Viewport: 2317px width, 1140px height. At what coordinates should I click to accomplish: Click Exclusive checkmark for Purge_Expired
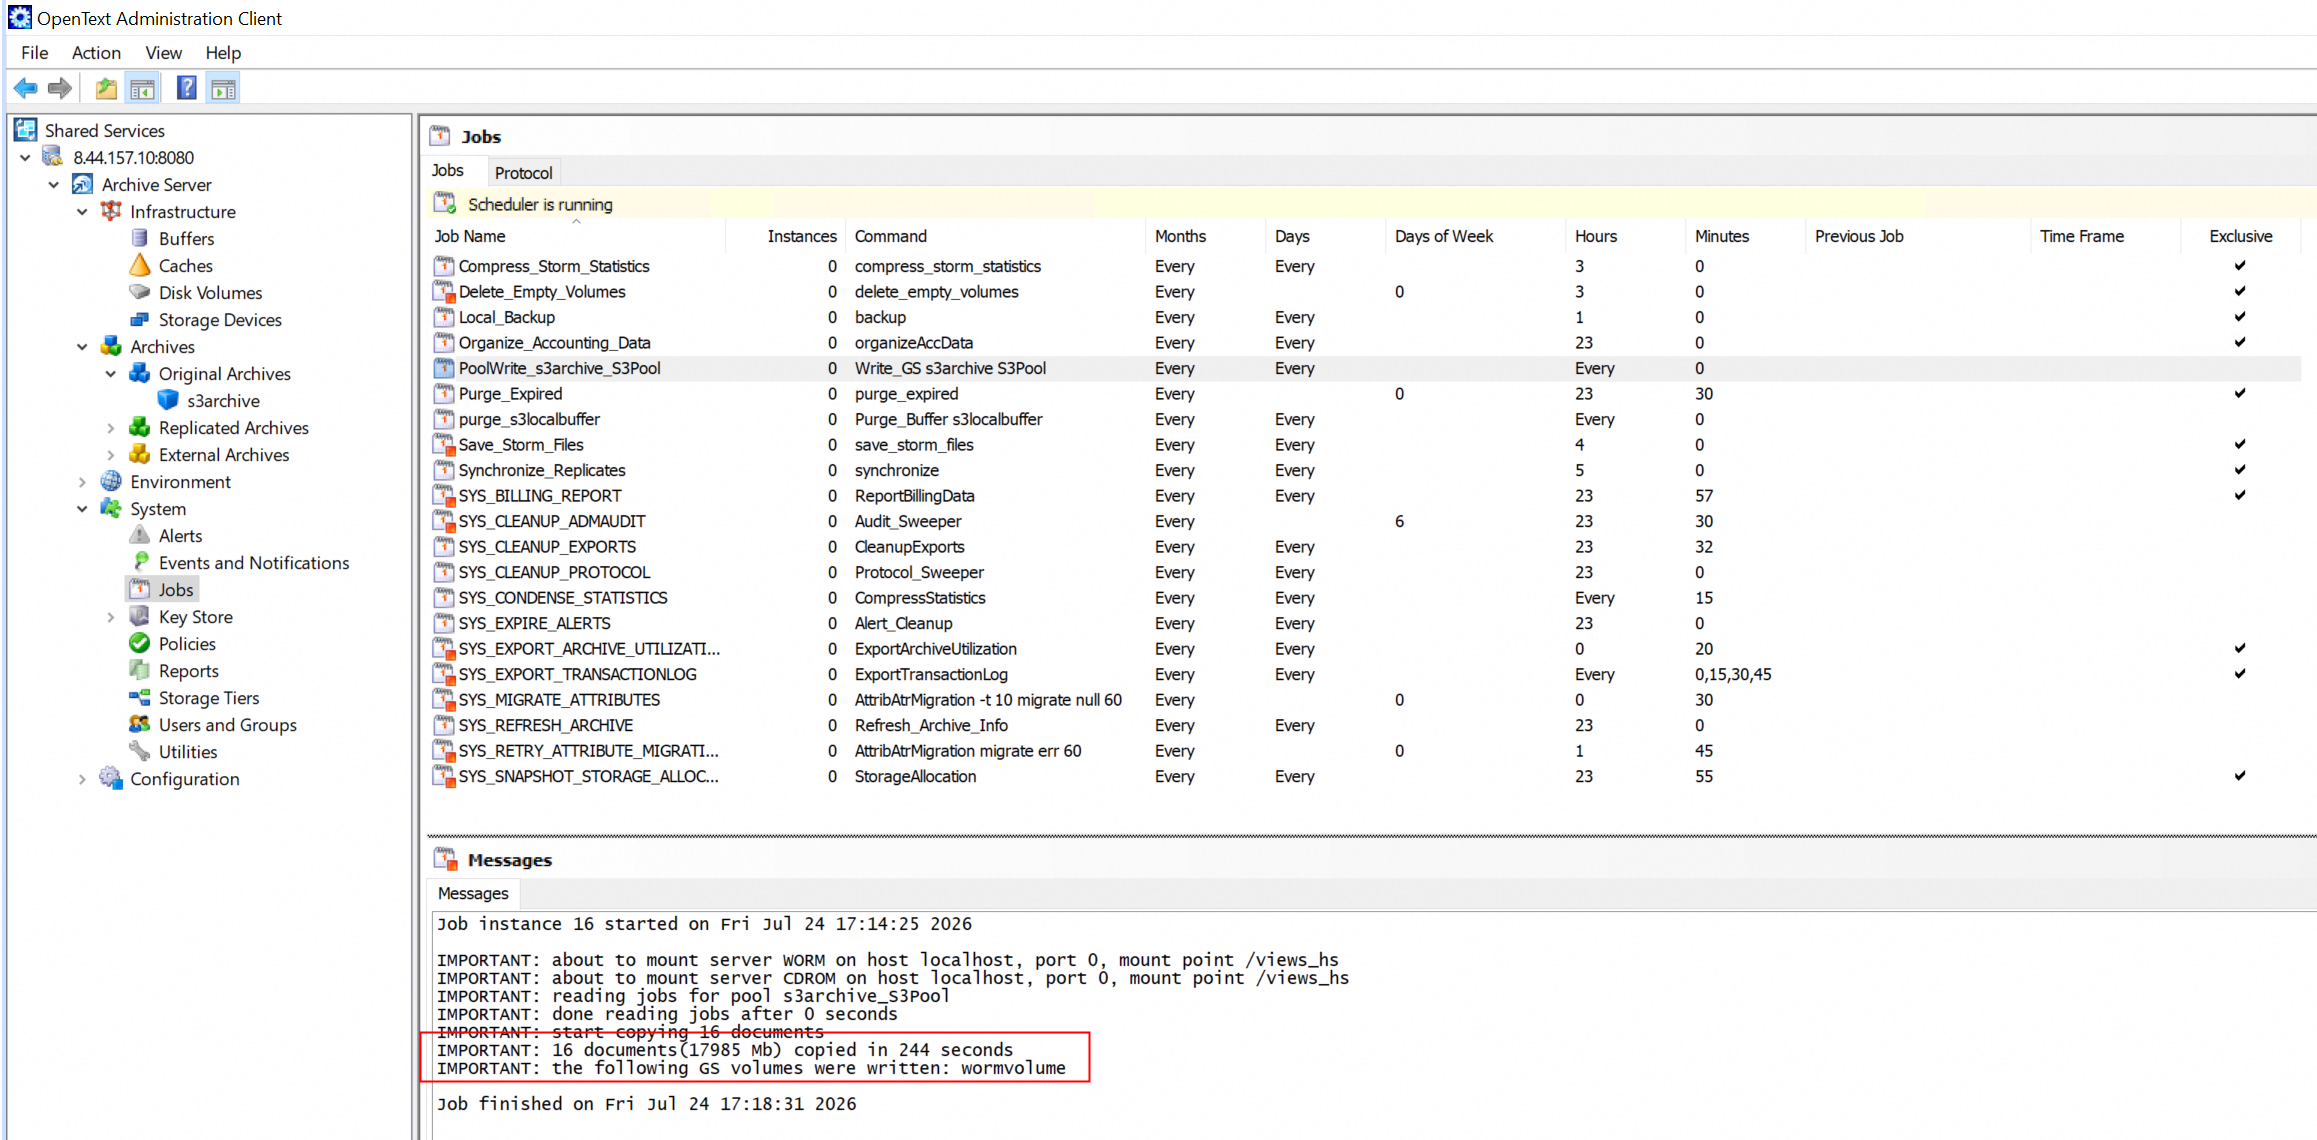point(2240,393)
